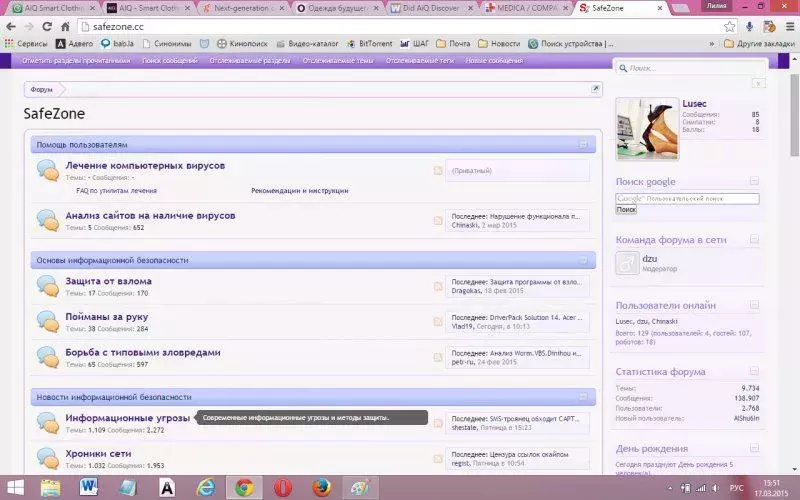800x500 pixels.
Task: Click the magnifier icon in forum search box
Action: (x=623, y=68)
